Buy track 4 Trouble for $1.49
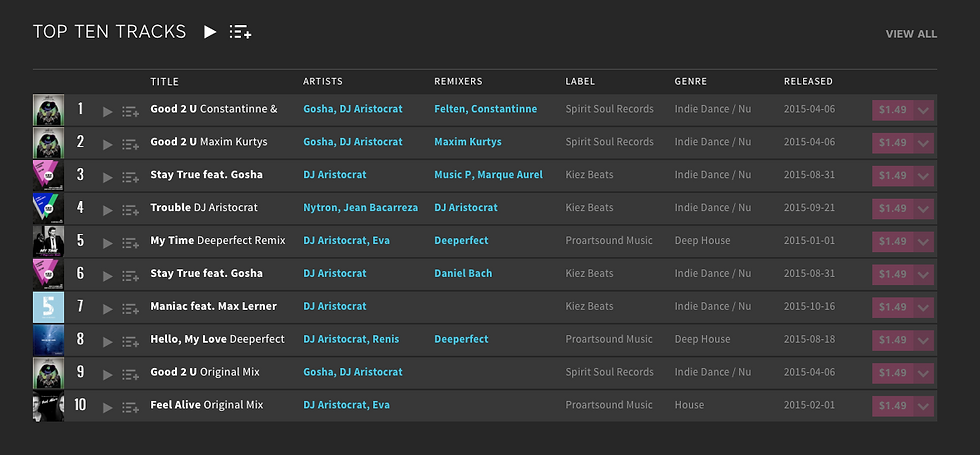This screenshot has width=980, height=455. [892, 209]
